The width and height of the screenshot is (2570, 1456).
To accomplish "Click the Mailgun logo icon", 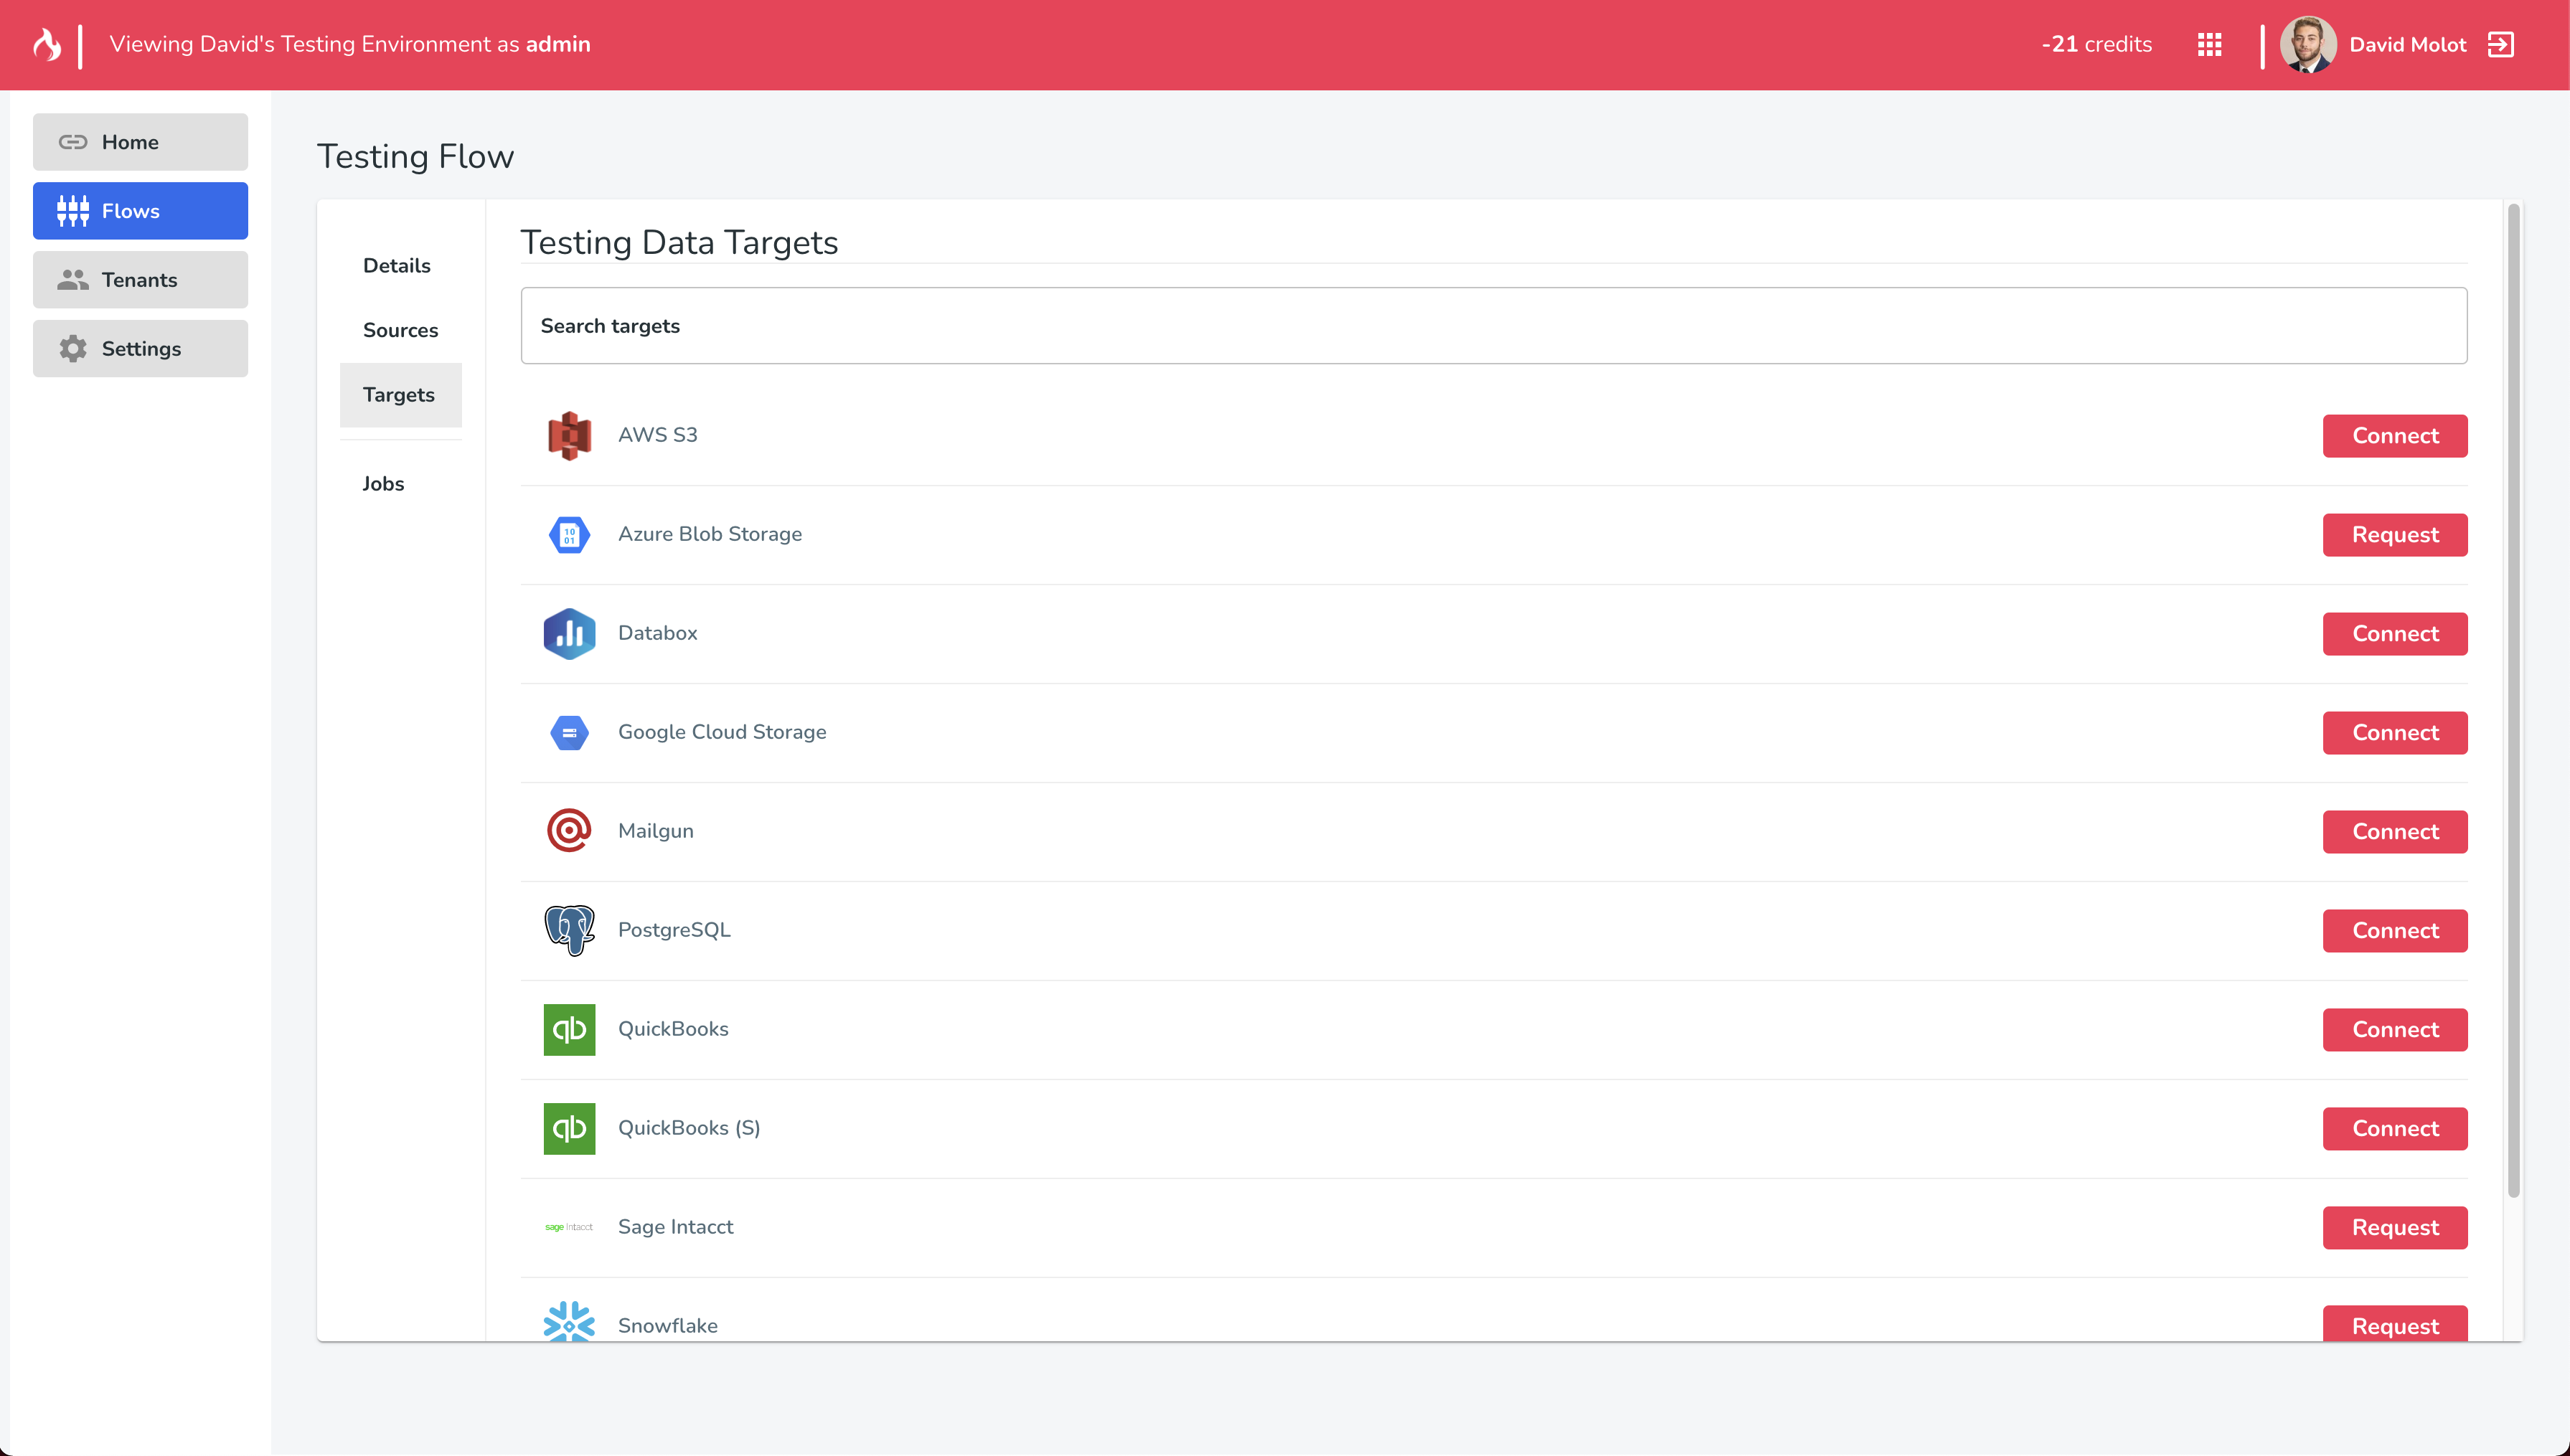I will [569, 832].
